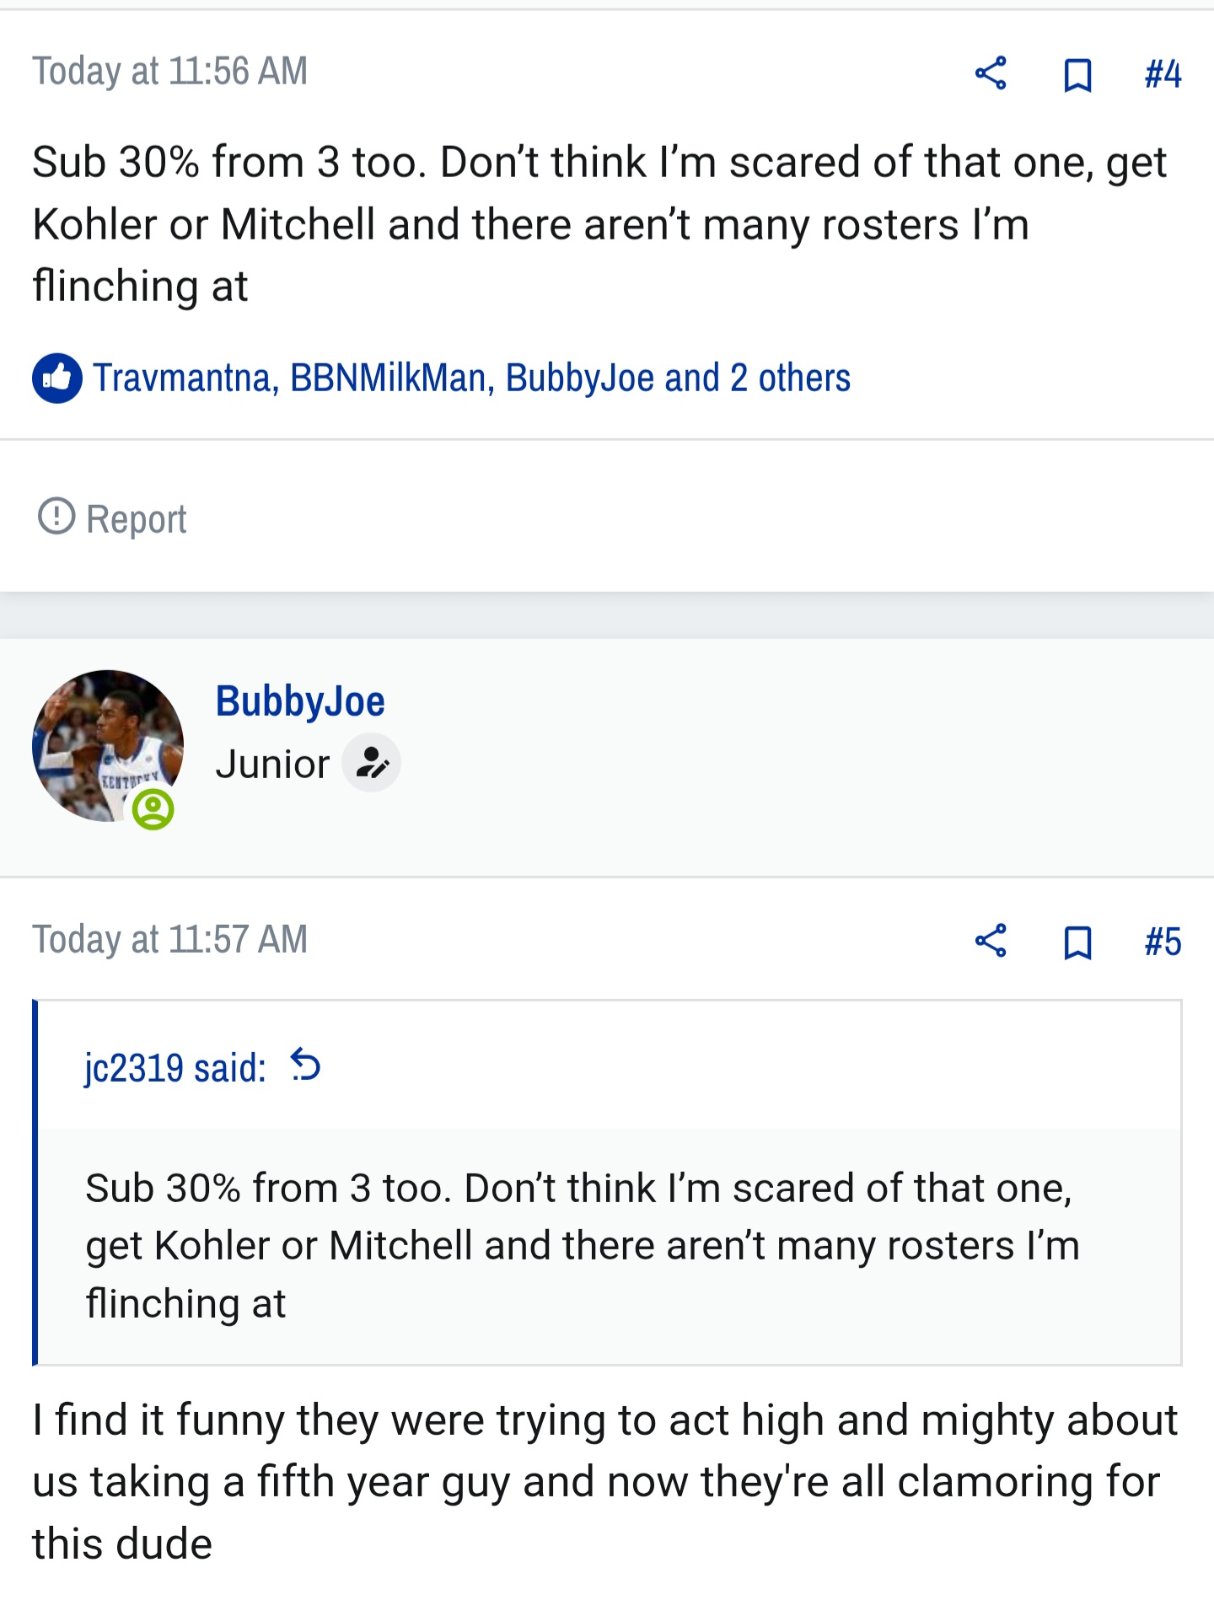Viewport: 1214px width, 1600px height.
Task: Expand the quoted message text
Action: click(x=610, y=1246)
